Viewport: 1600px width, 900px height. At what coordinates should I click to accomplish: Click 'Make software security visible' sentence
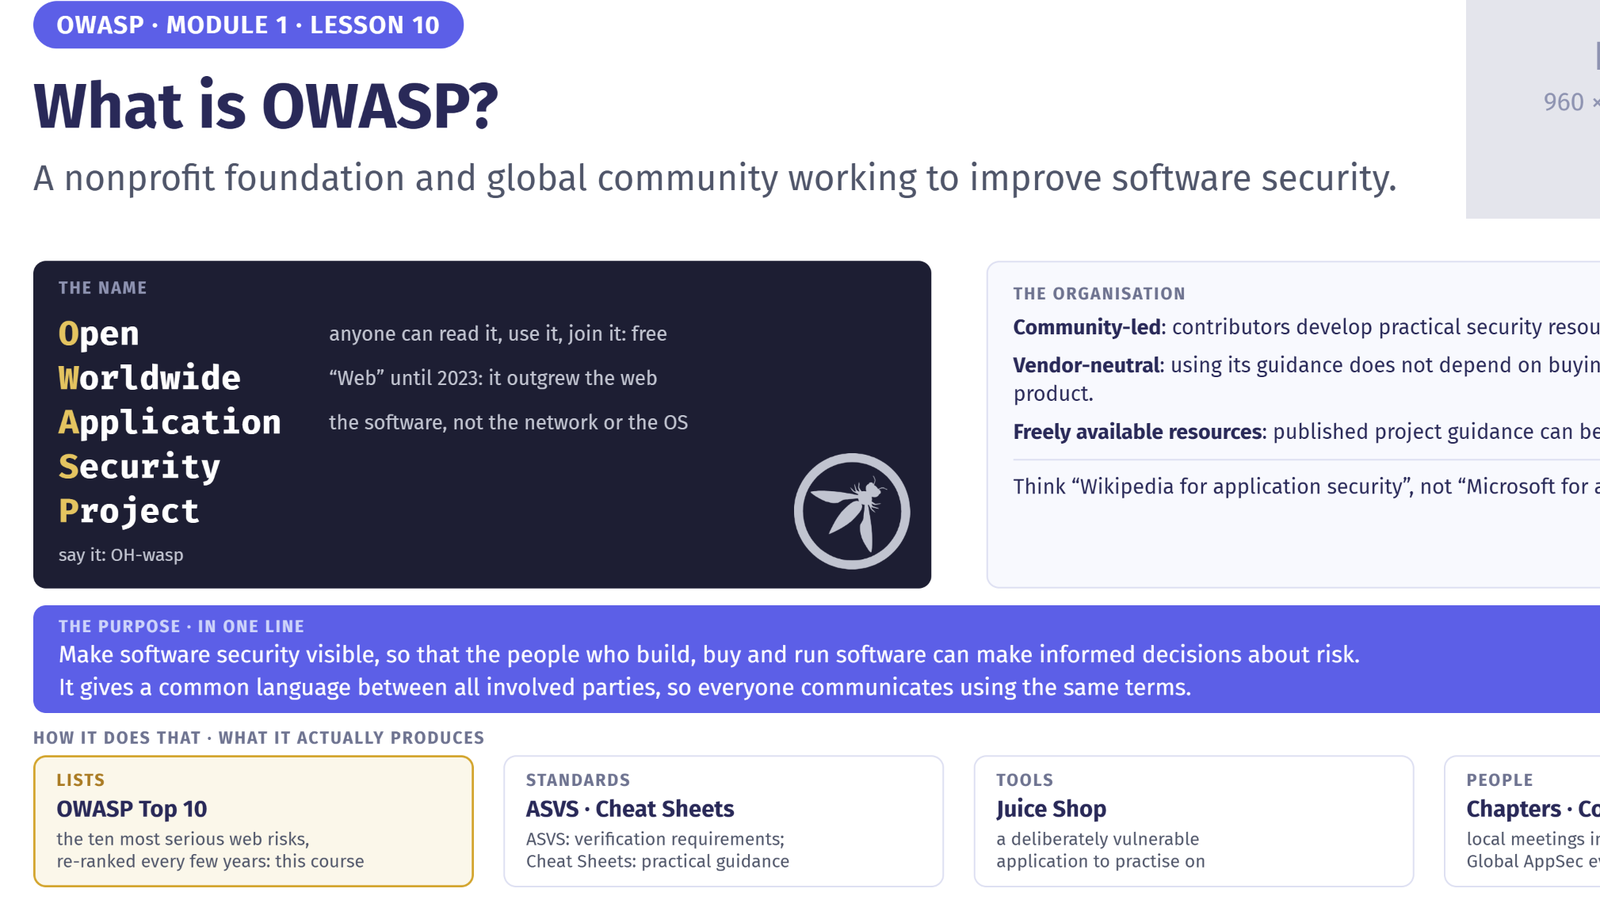[709, 655]
